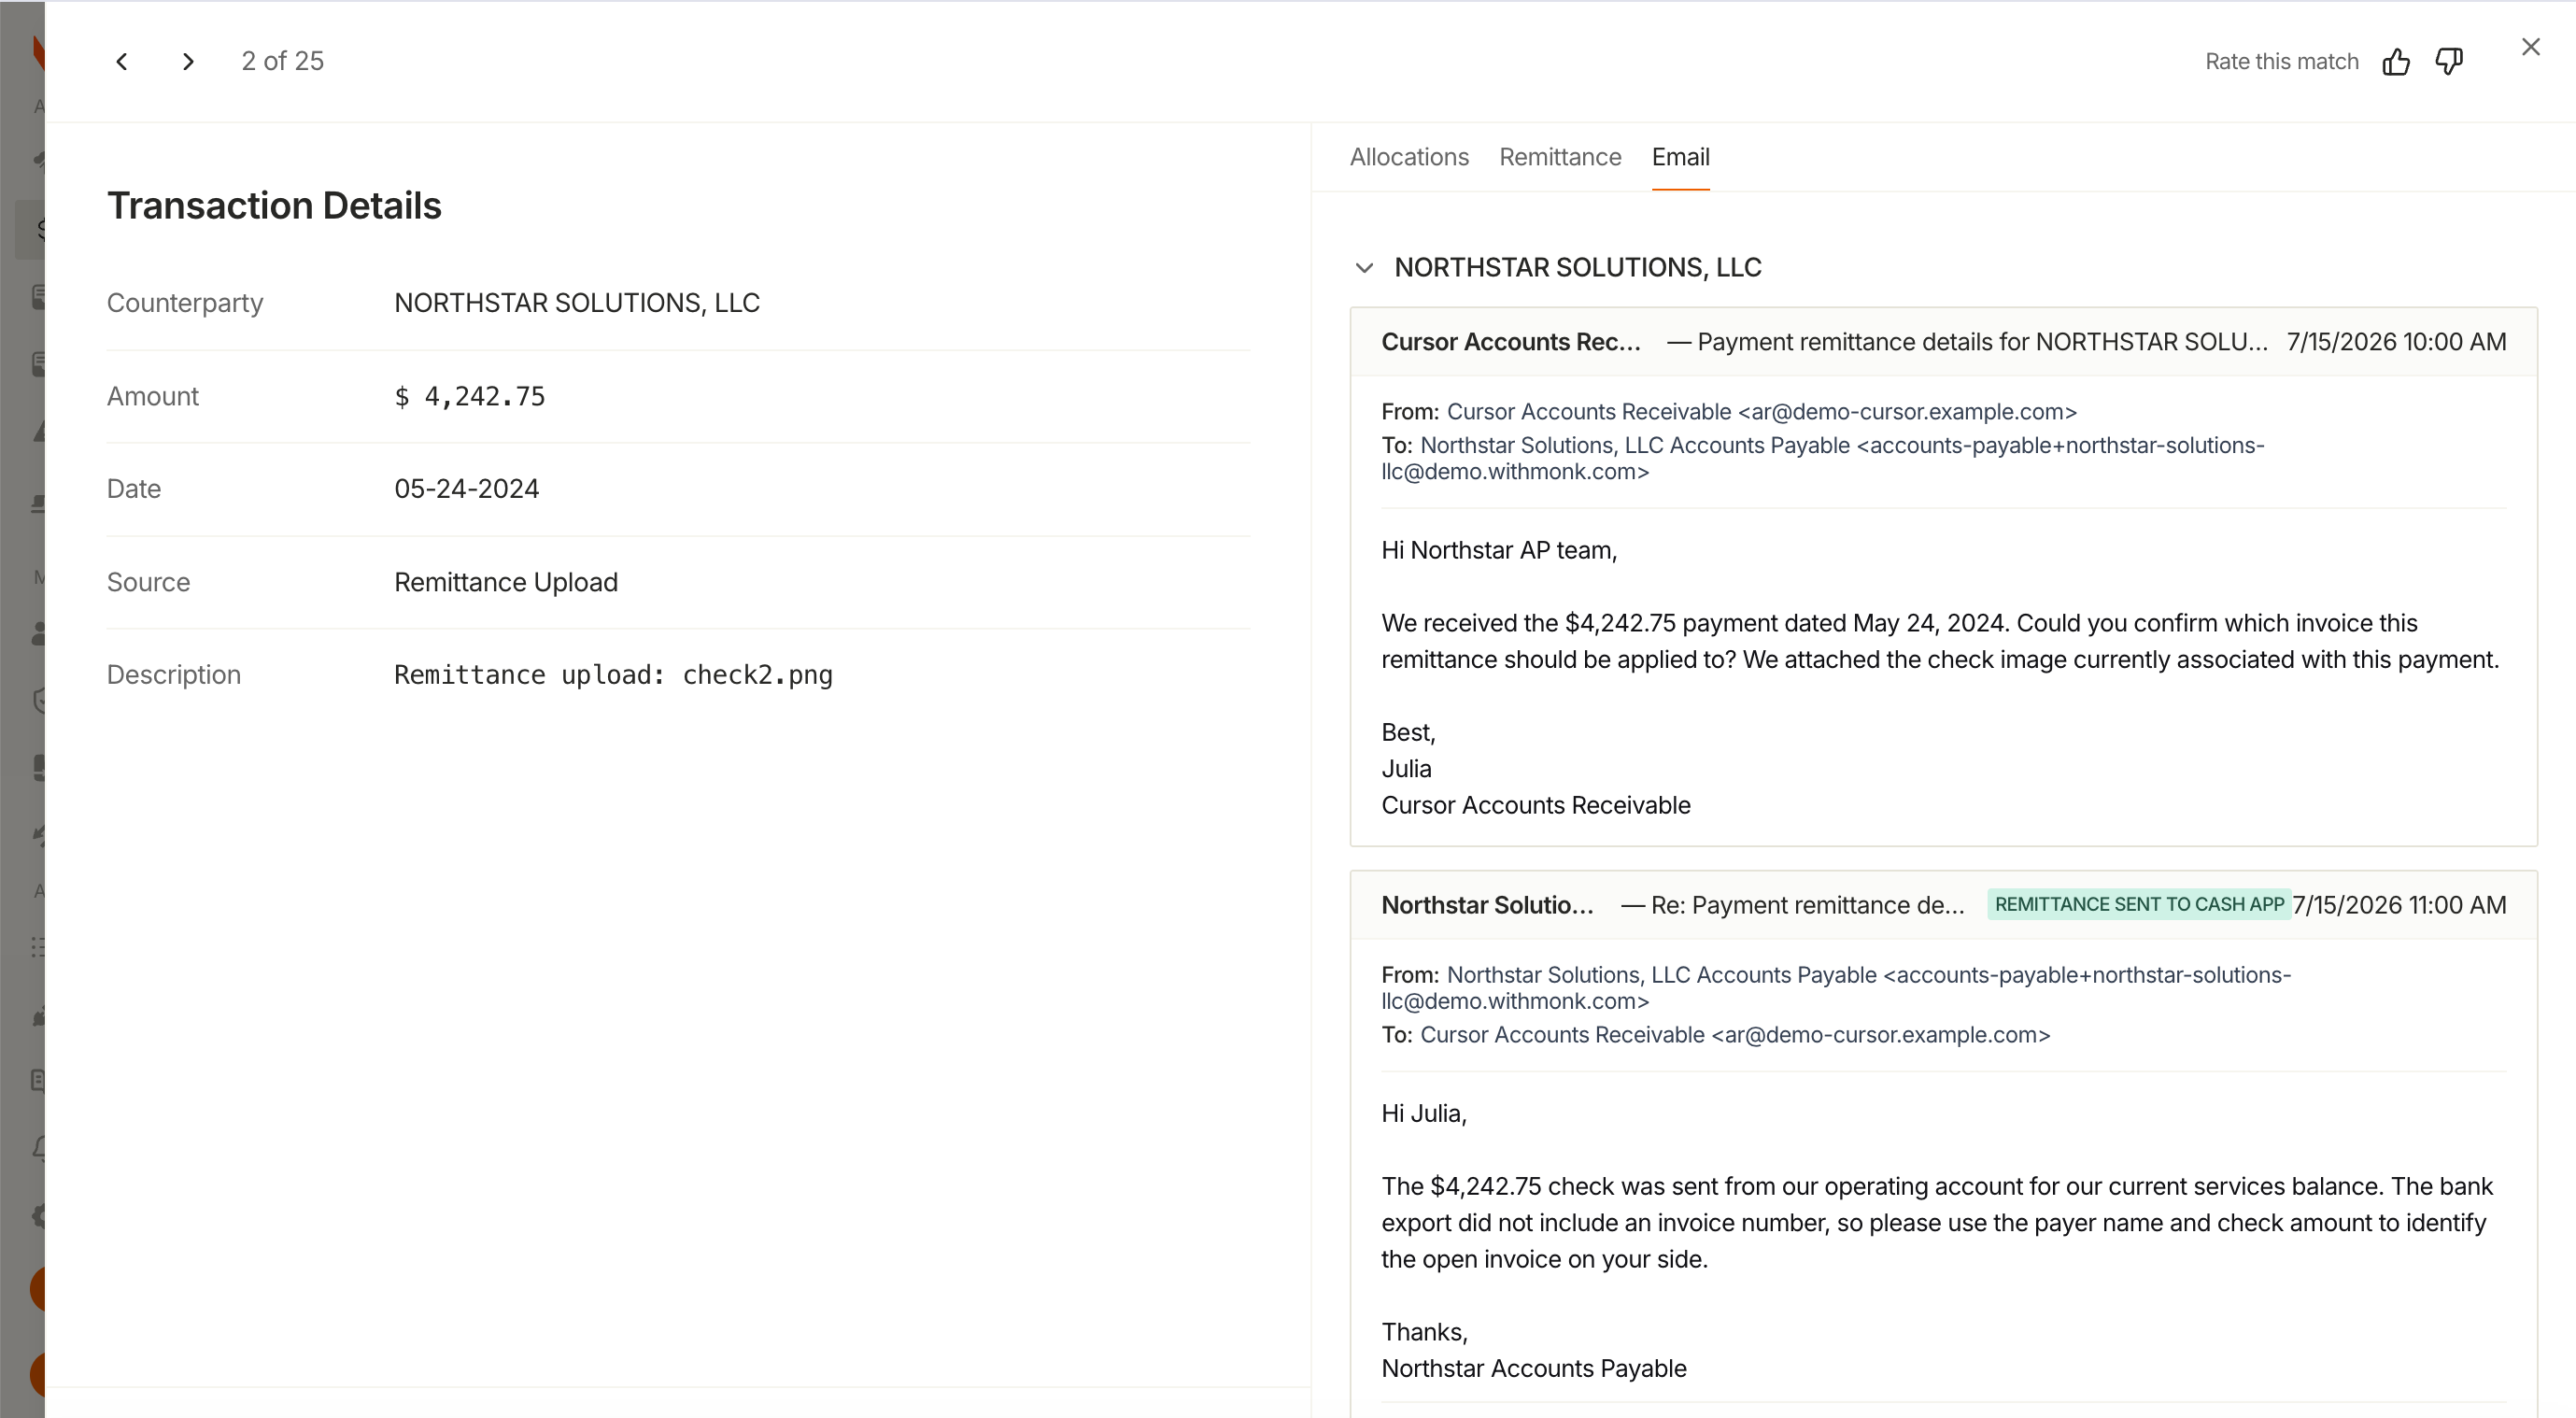Click the description 'Remittance upload: check2.png'

click(613, 675)
